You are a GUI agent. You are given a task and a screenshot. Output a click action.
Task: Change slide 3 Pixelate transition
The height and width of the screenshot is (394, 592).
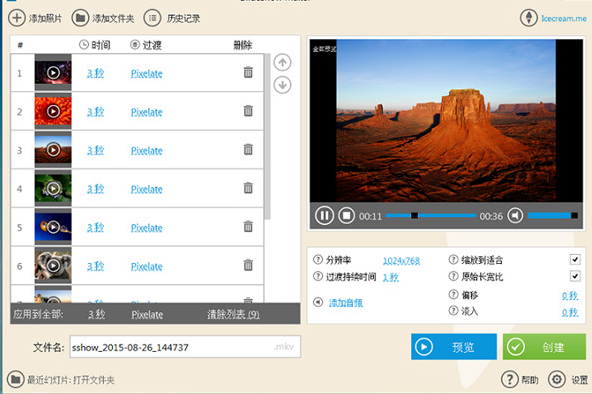point(146,151)
